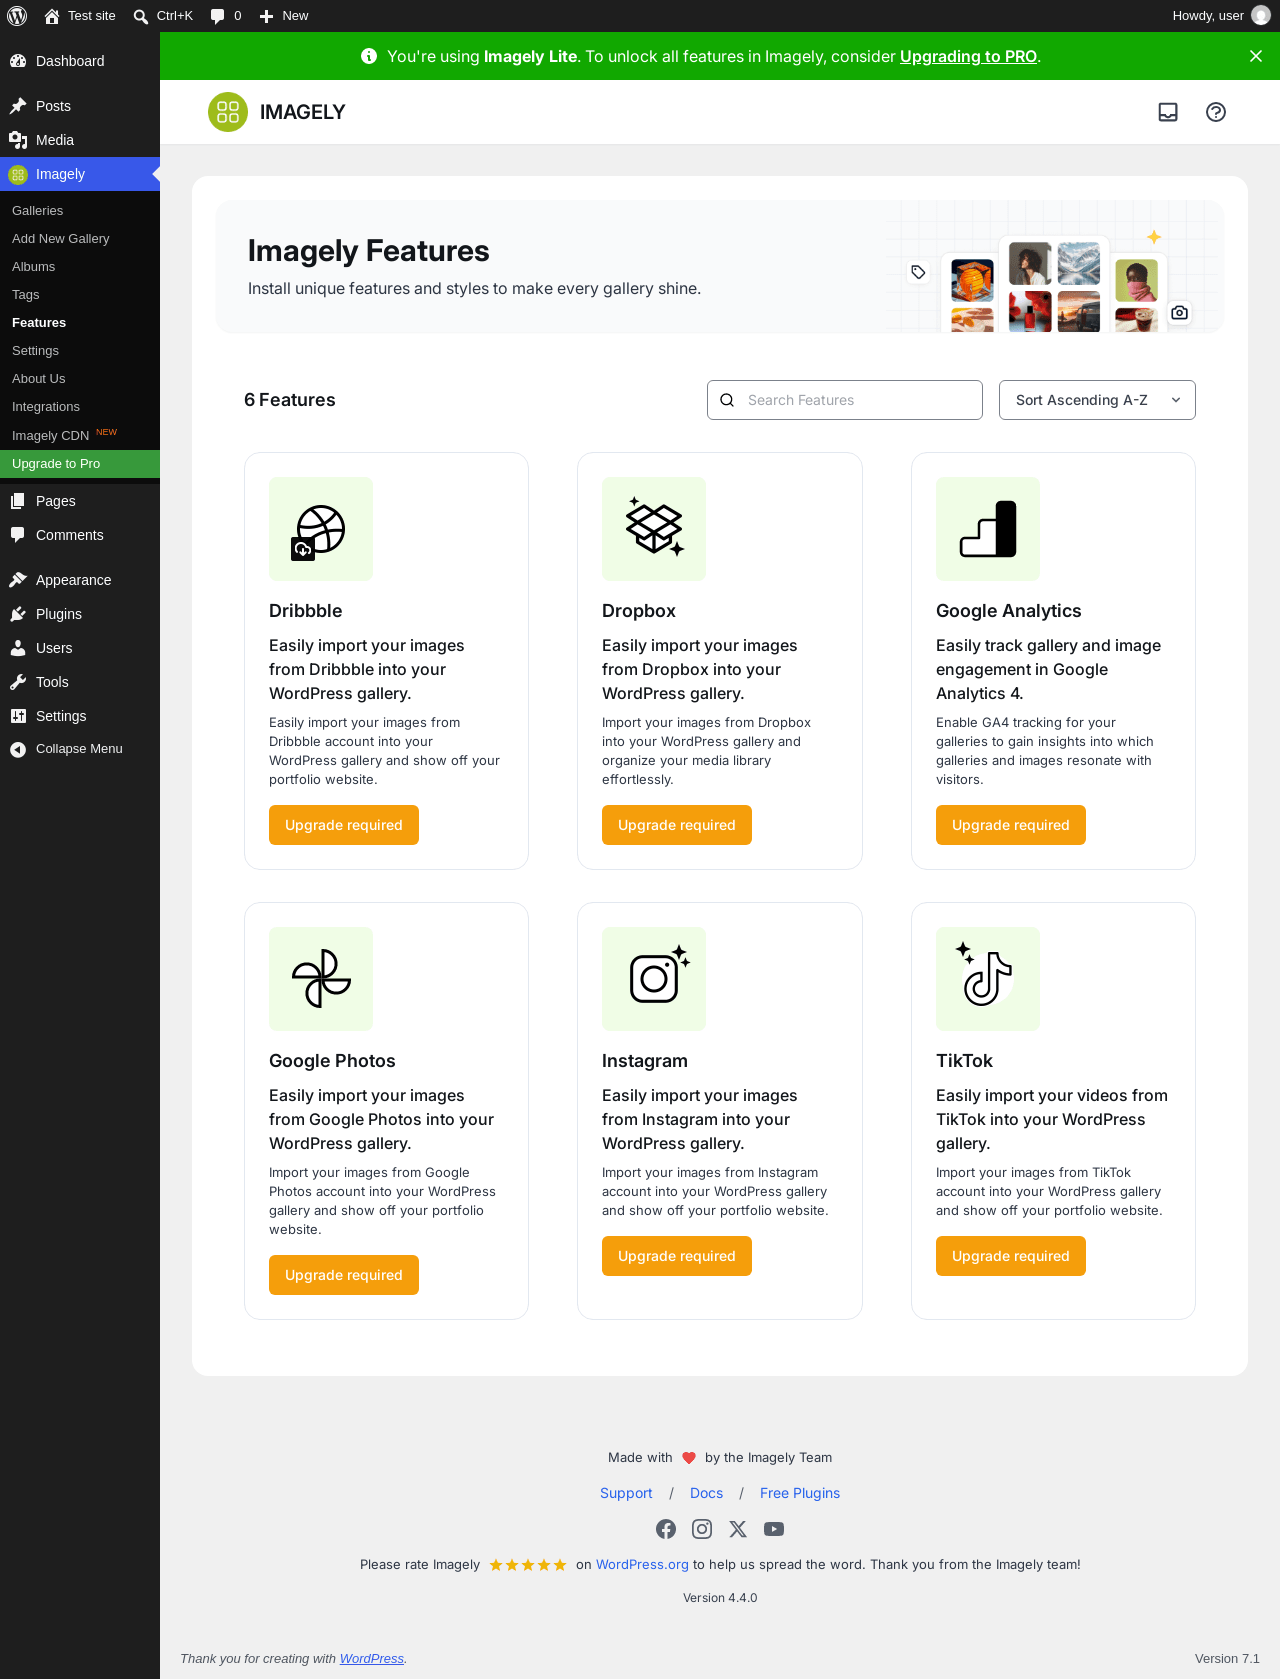Open the Howdy, user account menu

(1221, 16)
